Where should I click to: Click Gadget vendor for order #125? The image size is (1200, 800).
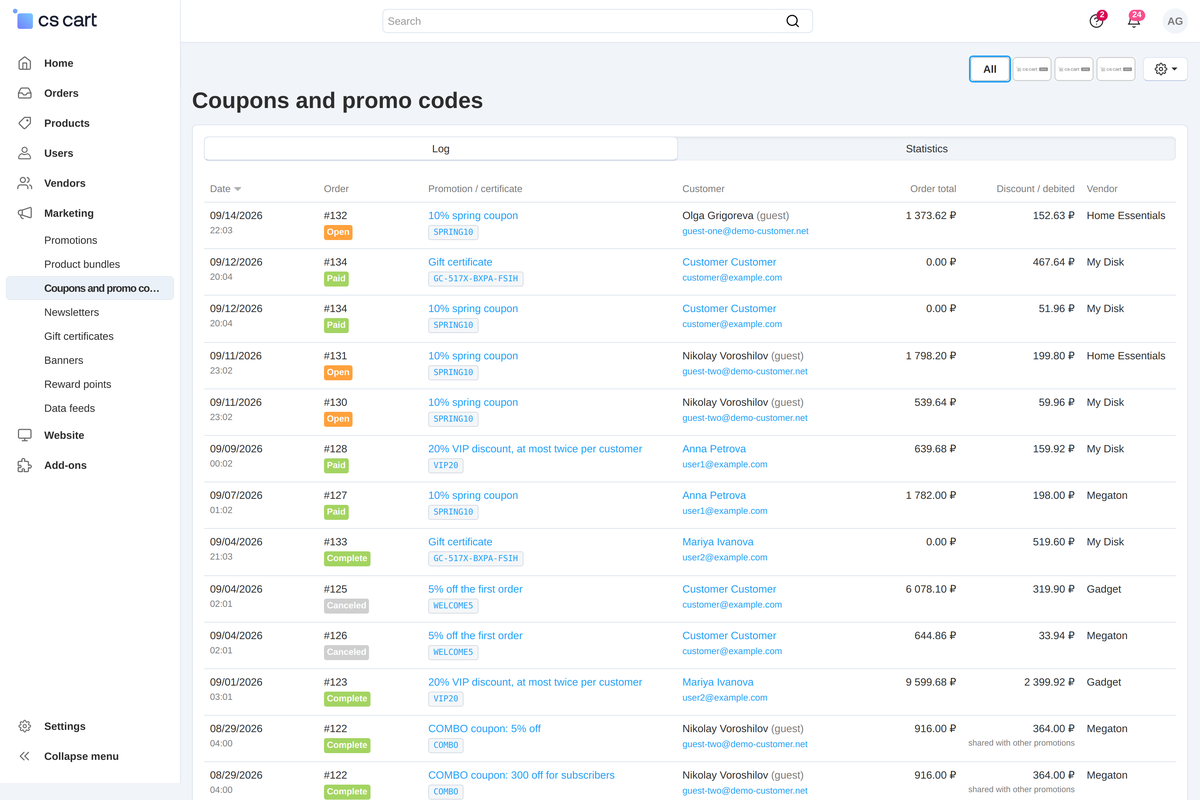(x=1104, y=589)
